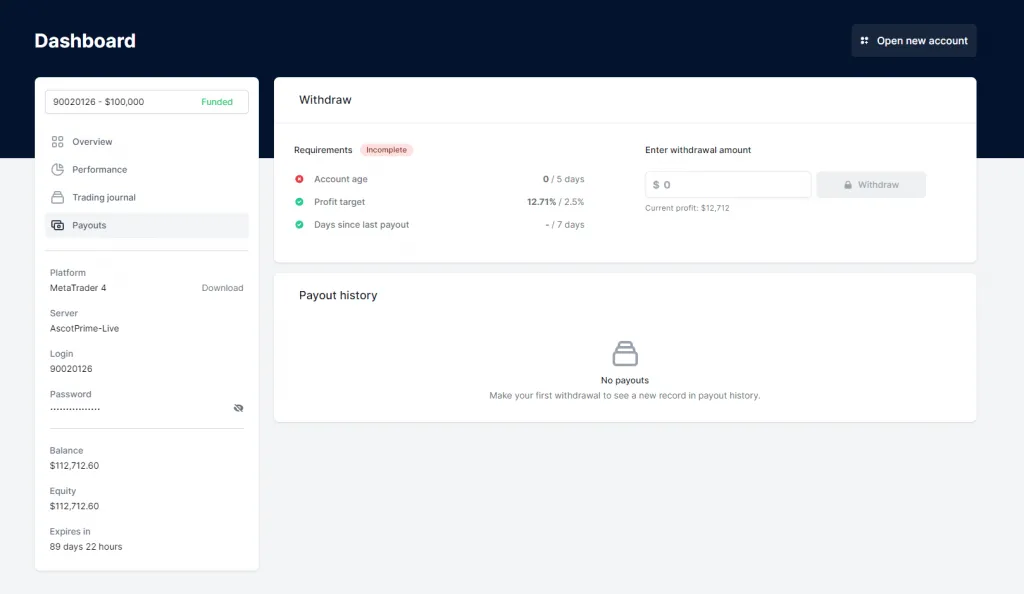Image resolution: width=1024 pixels, height=594 pixels.
Task: Click the empty payout history stack icon
Action: (x=625, y=353)
